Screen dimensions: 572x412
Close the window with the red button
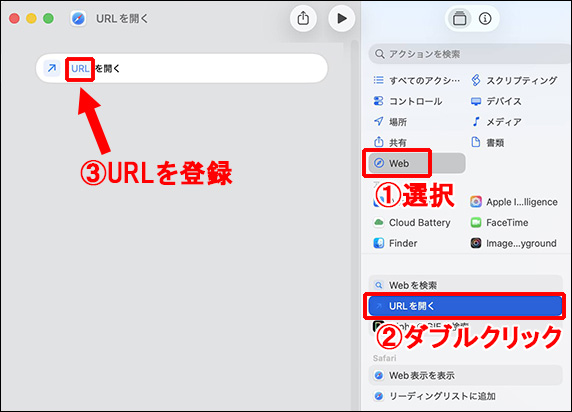click(x=14, y=18)
